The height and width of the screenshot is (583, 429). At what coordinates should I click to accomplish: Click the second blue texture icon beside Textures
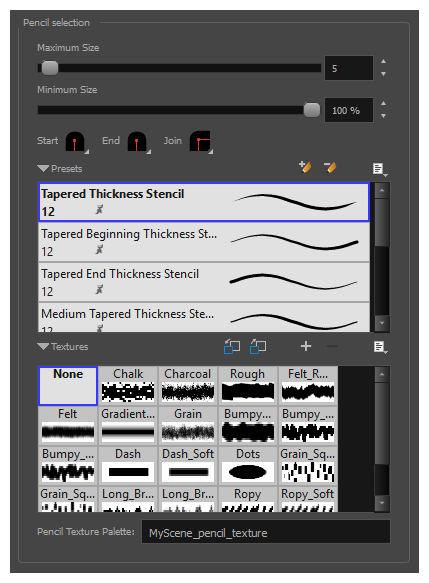[x=258, y=347]
